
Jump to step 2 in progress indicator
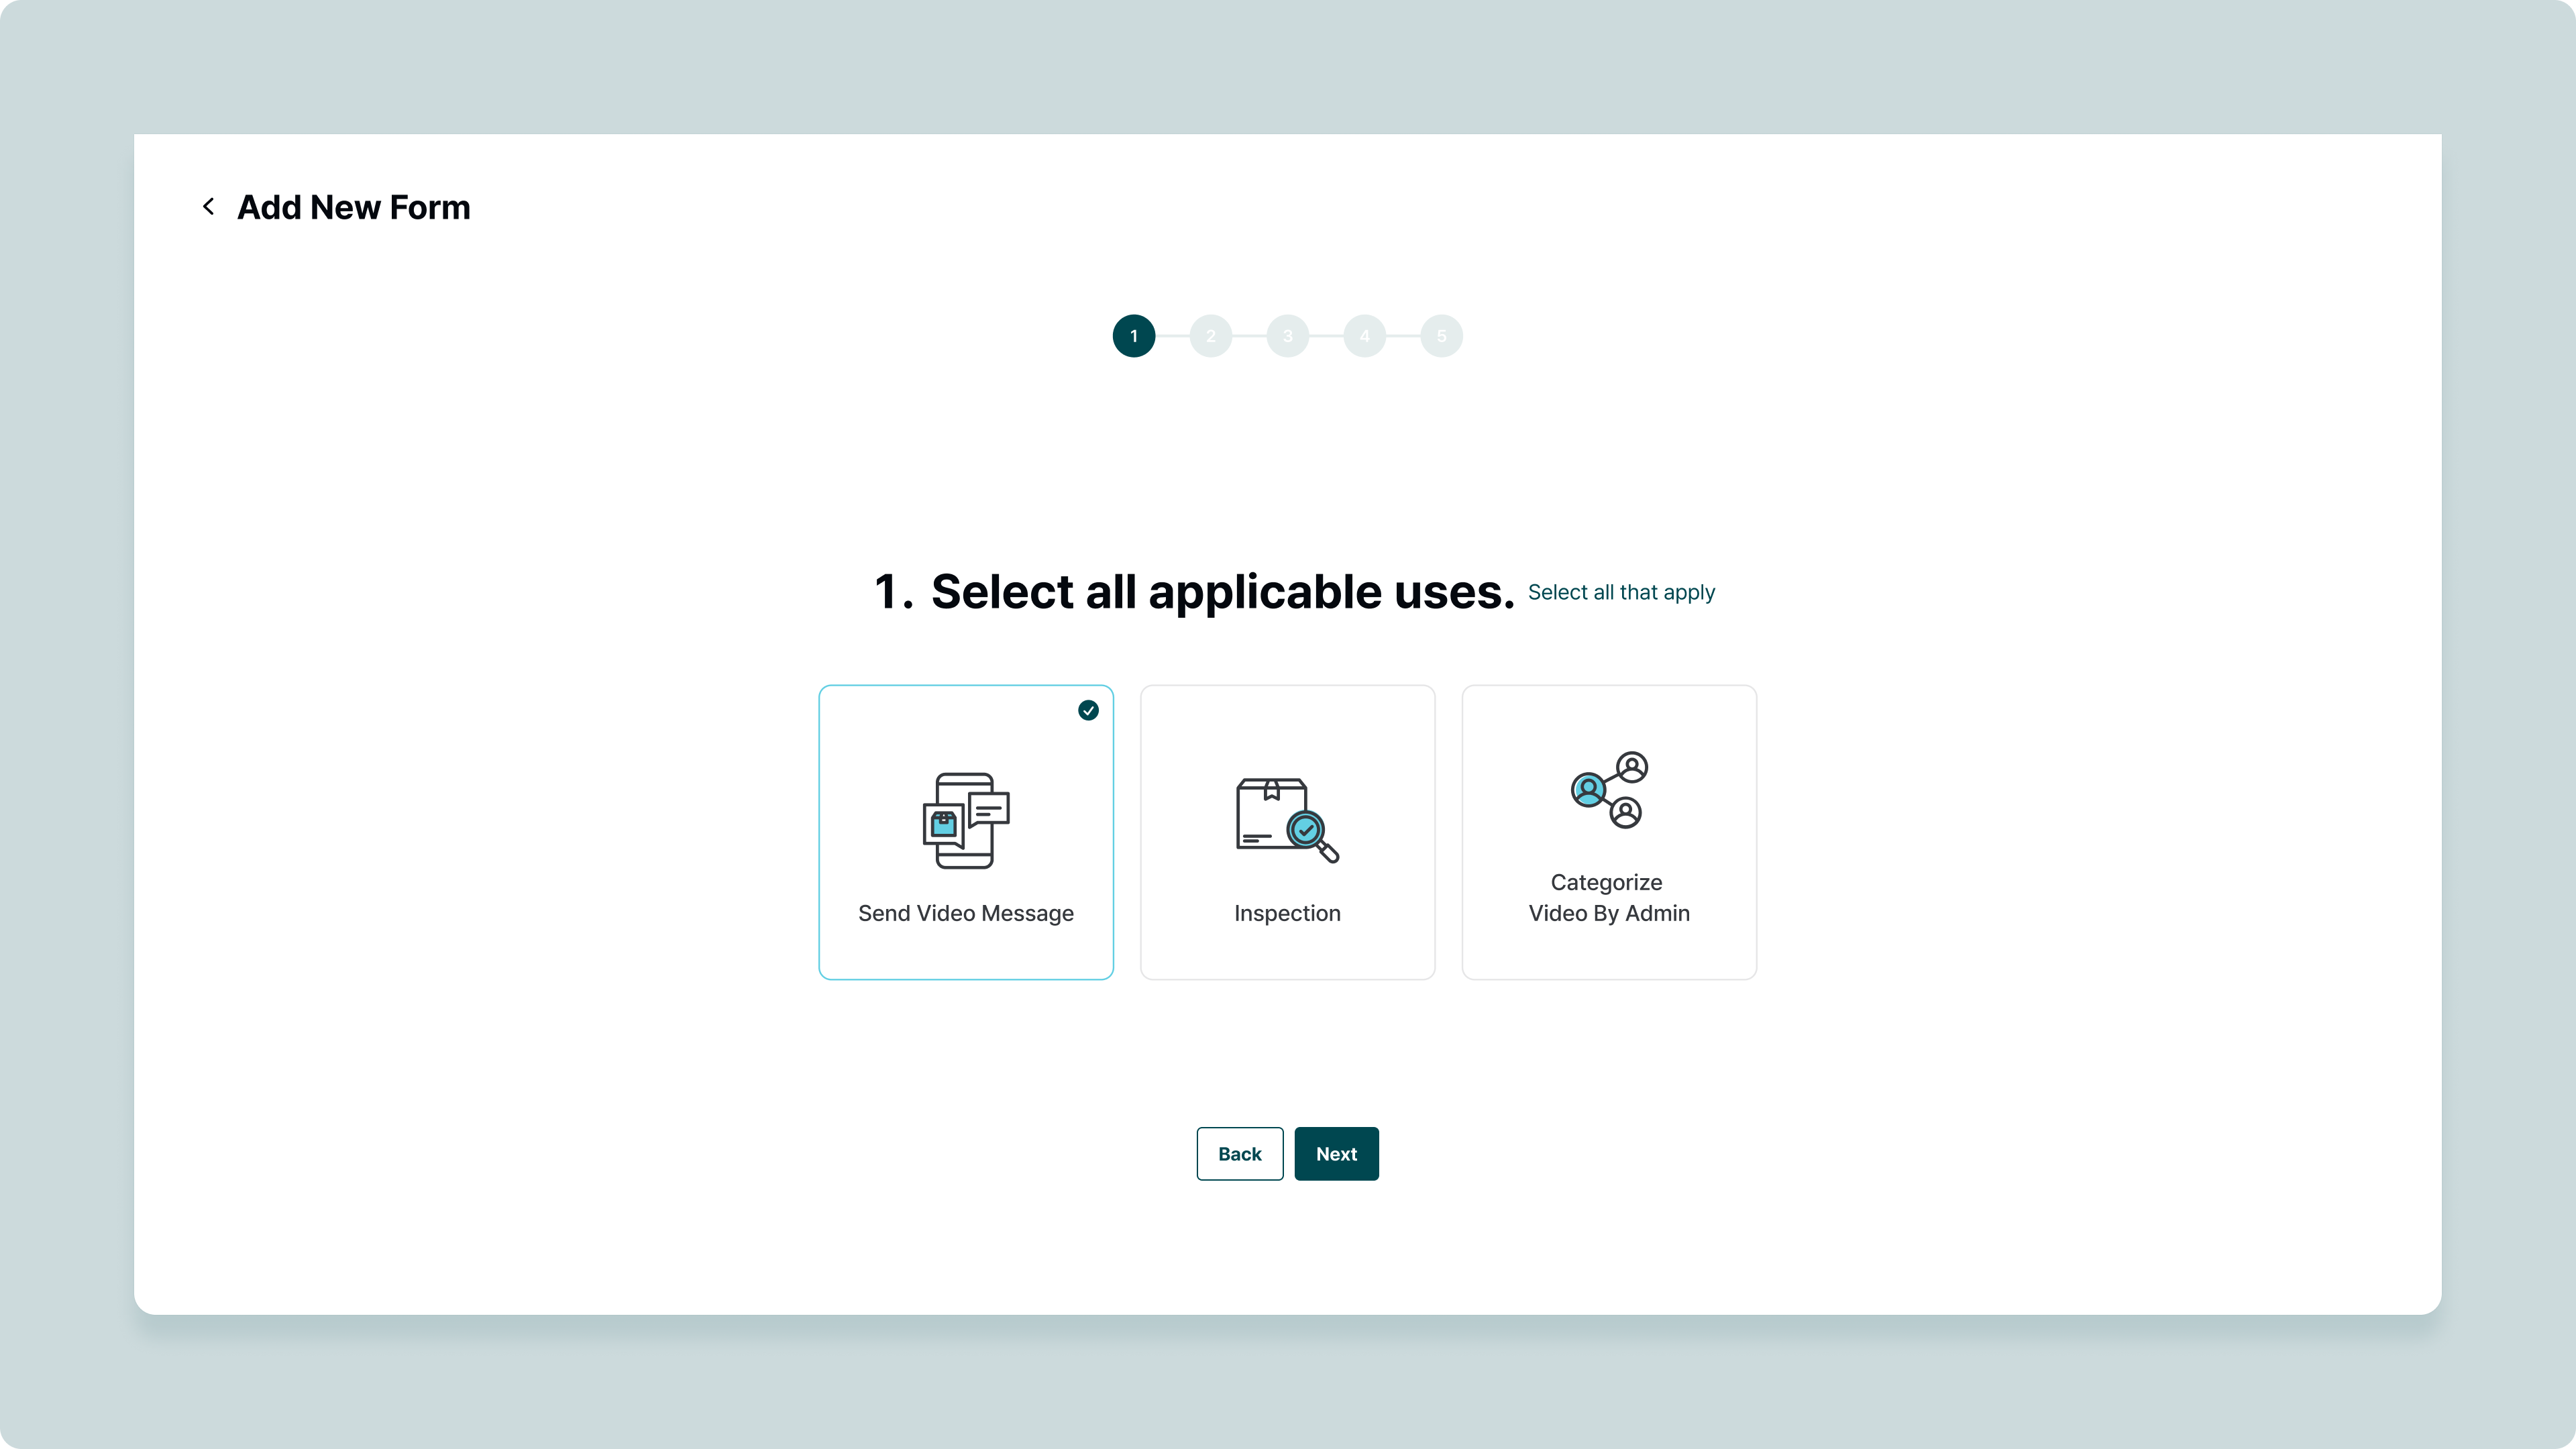(1211, 336)
